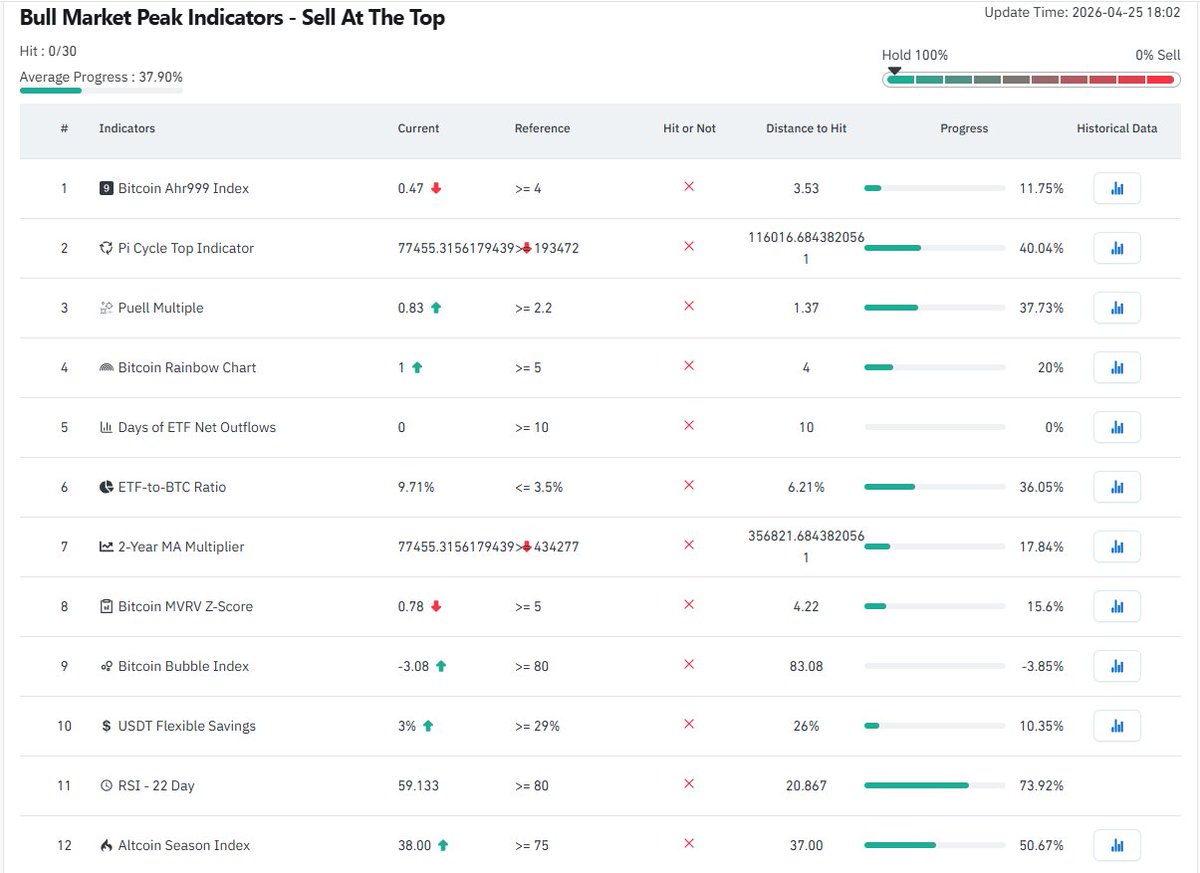Click the Indicators column header
1200x873 pixels.
click(127, 128)
